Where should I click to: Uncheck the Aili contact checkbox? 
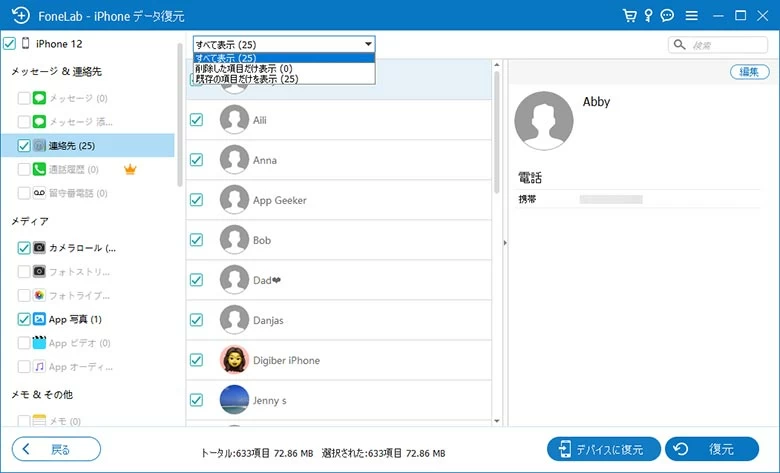196,120
